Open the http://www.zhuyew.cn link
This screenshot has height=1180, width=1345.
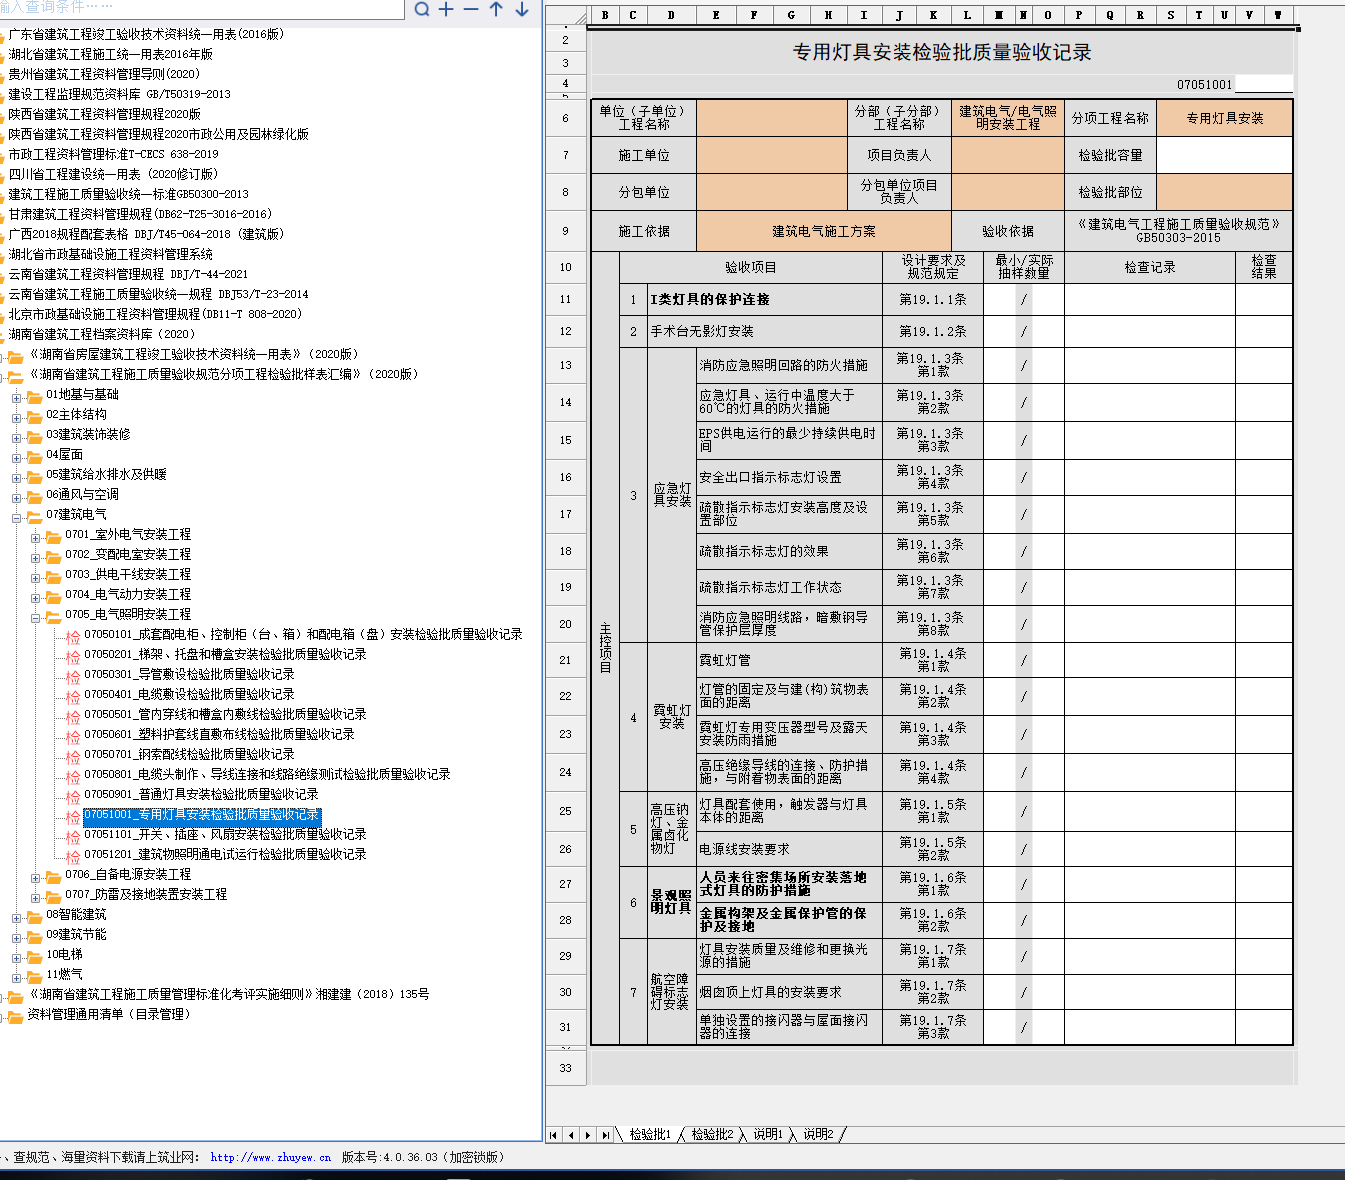click(x=270, y=1157)
